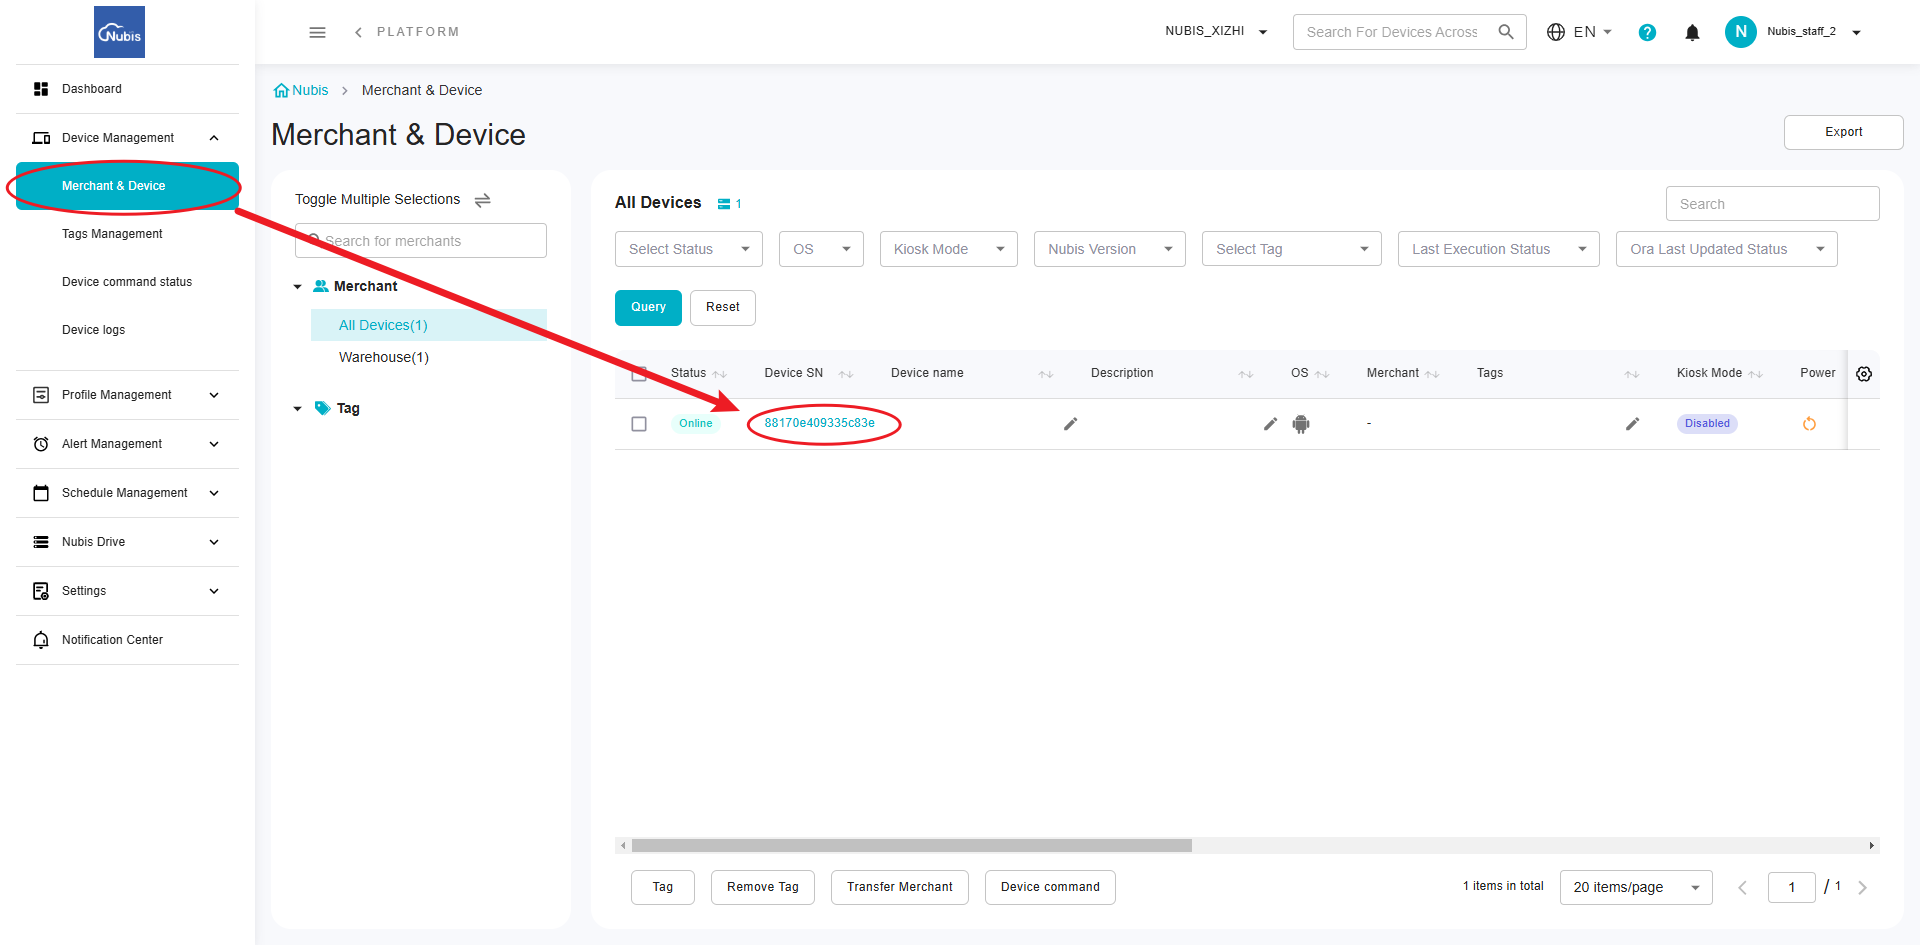Screen dimensions: 1920x945
Task: Select Warehouse(1) in merchant tree
Action: pyautogui.click(x=384, y=358)
